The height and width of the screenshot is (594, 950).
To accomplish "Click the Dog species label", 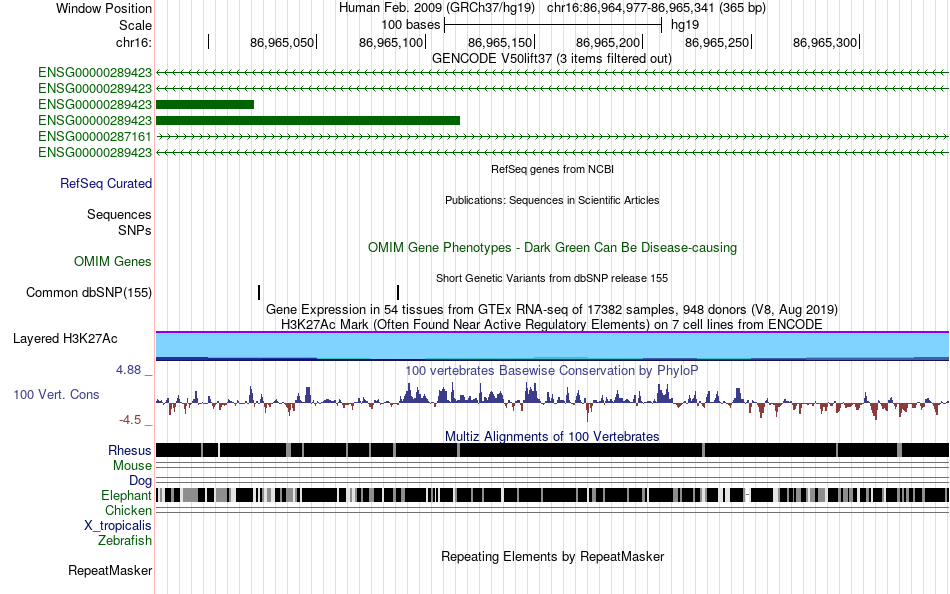I will [x=140, y=481].
